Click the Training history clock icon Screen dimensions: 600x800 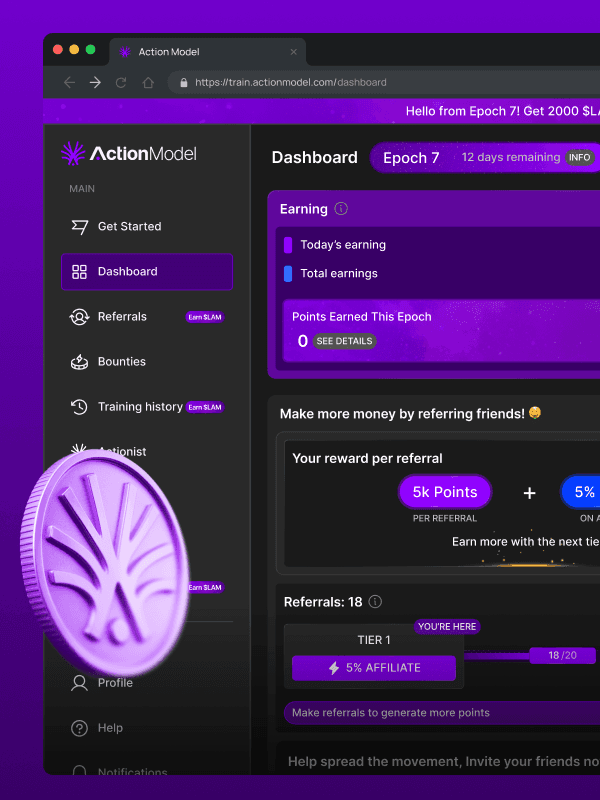pos(79,407)
